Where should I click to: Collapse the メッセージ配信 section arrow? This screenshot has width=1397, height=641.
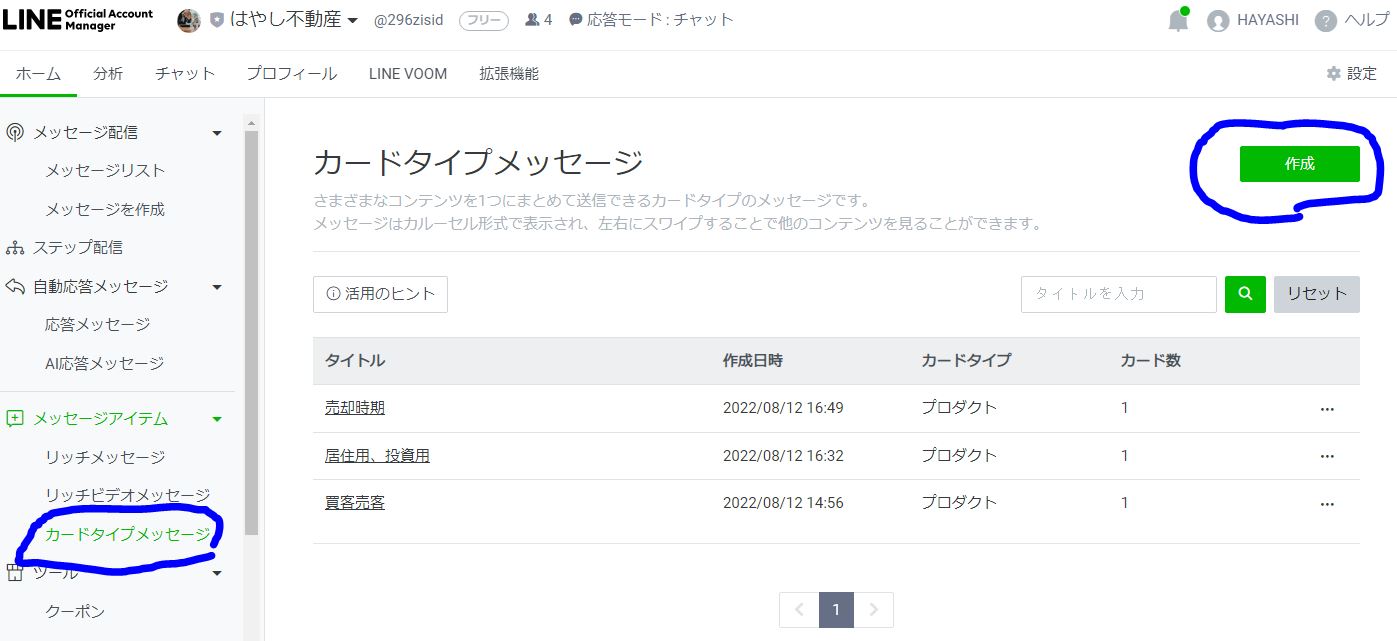pos(217,133)
